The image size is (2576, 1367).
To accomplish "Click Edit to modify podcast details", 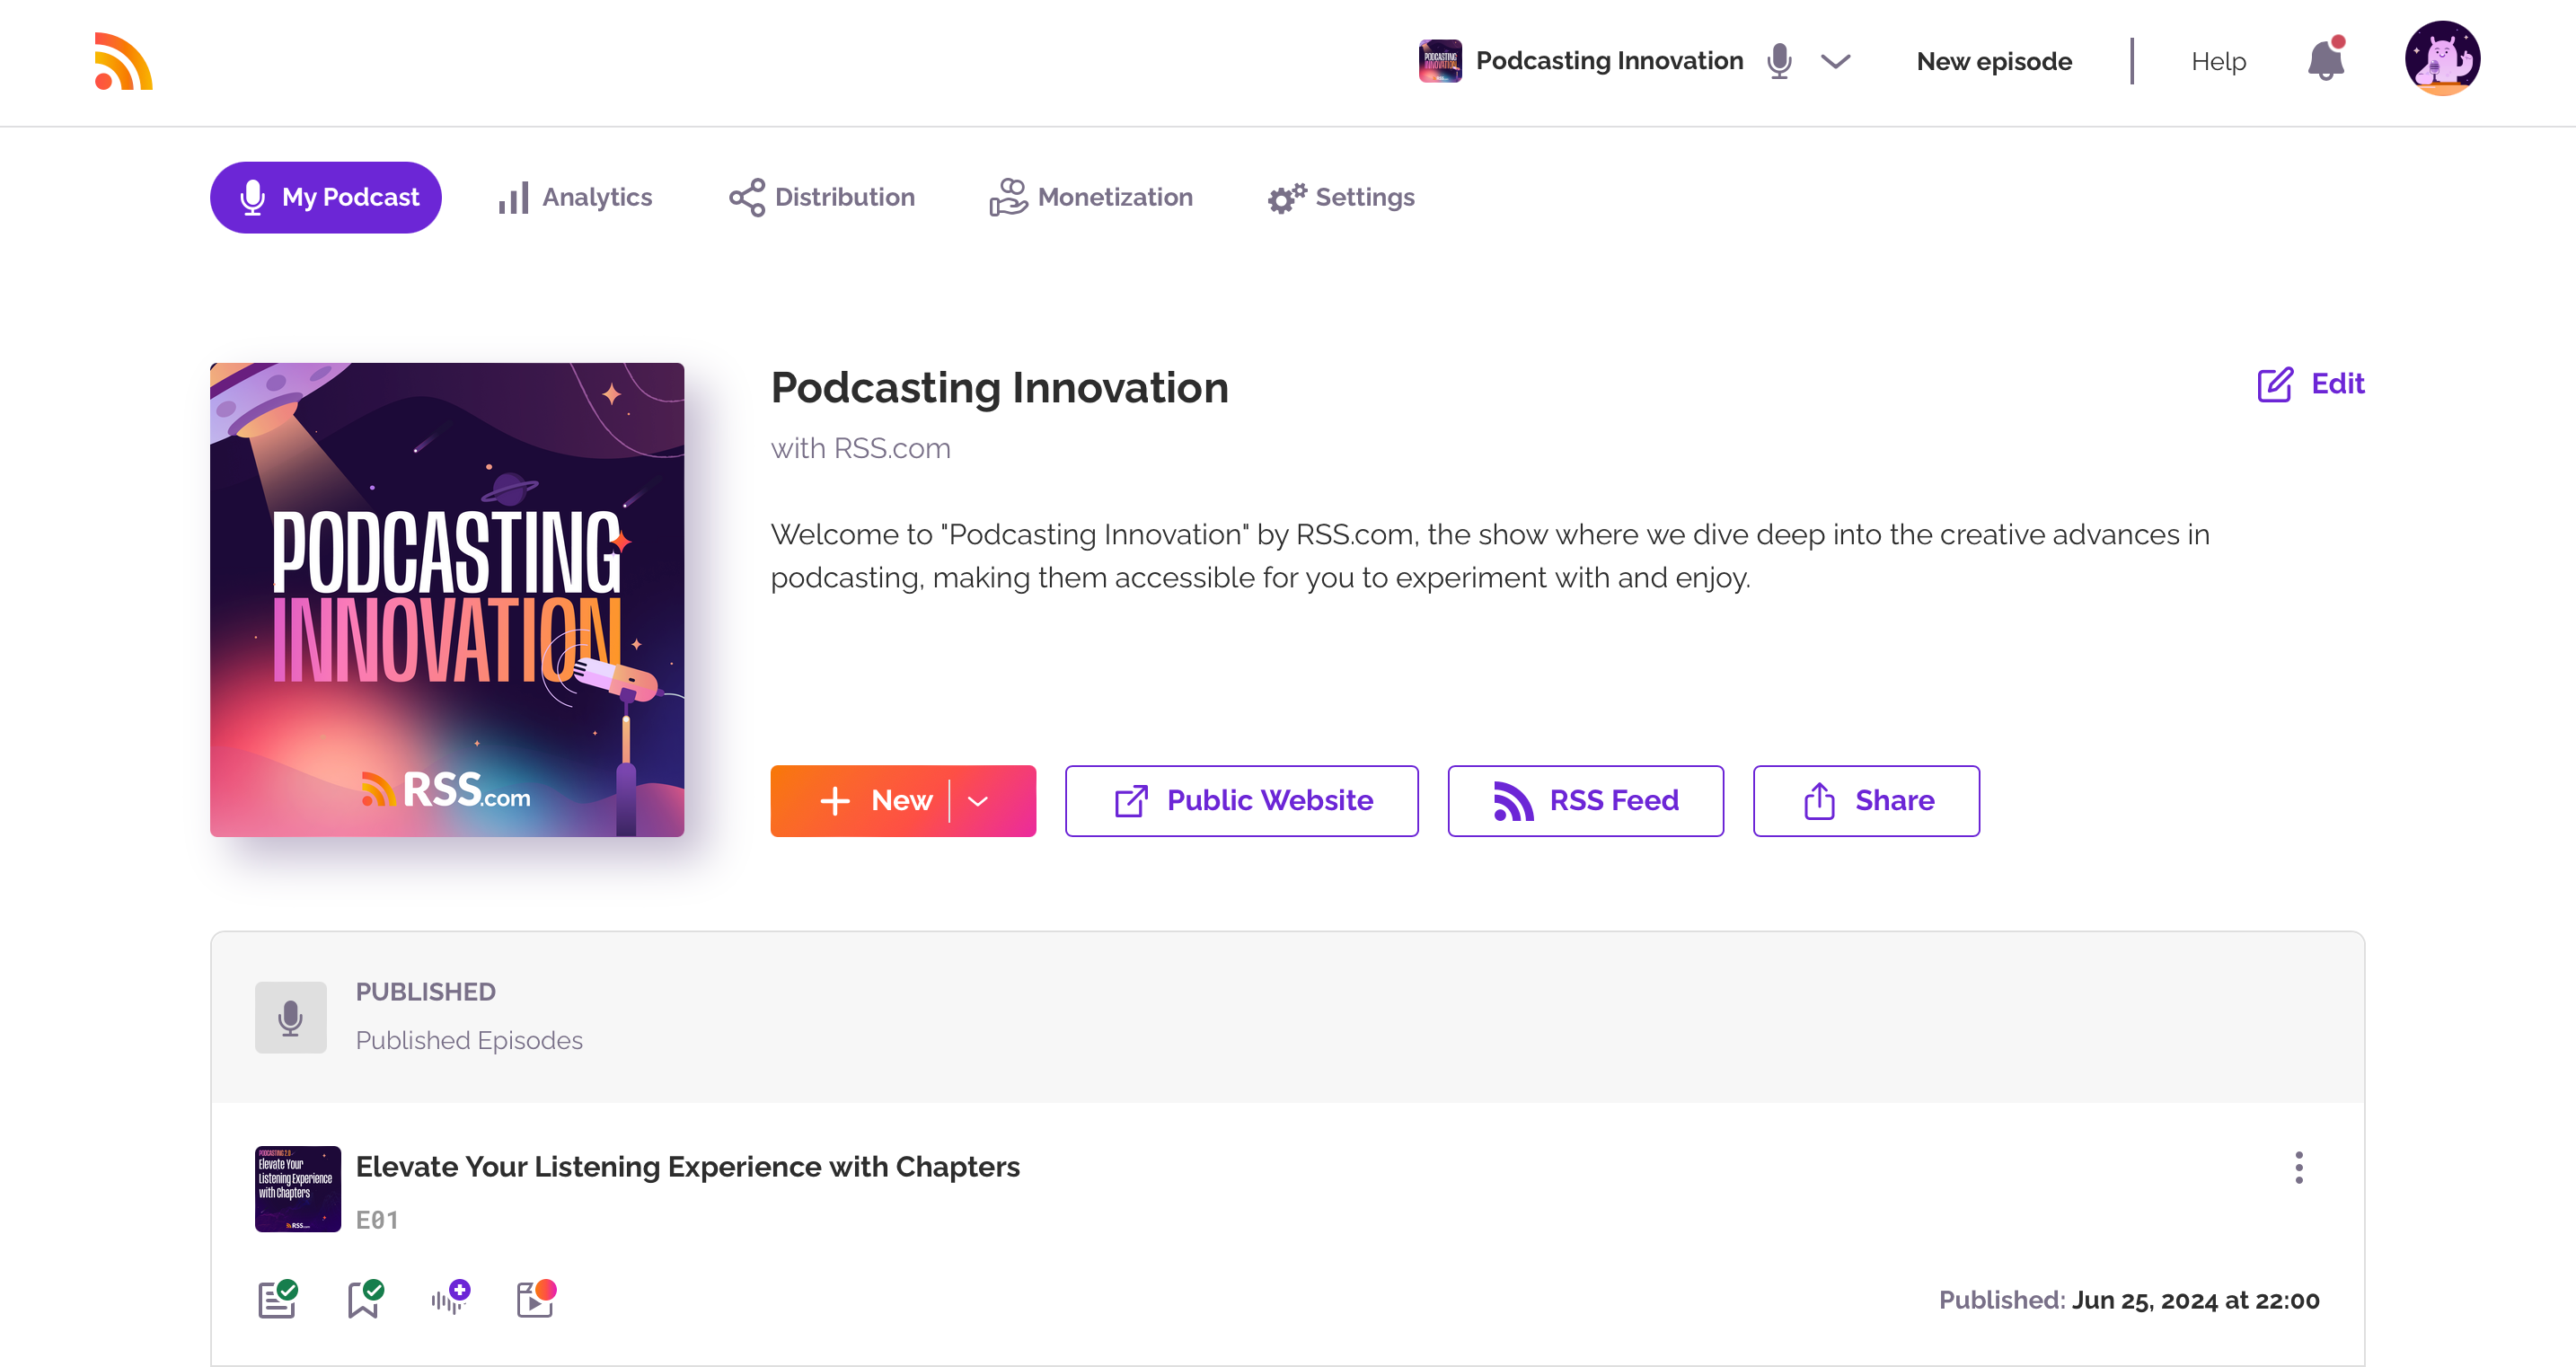I will [2310, 384].
